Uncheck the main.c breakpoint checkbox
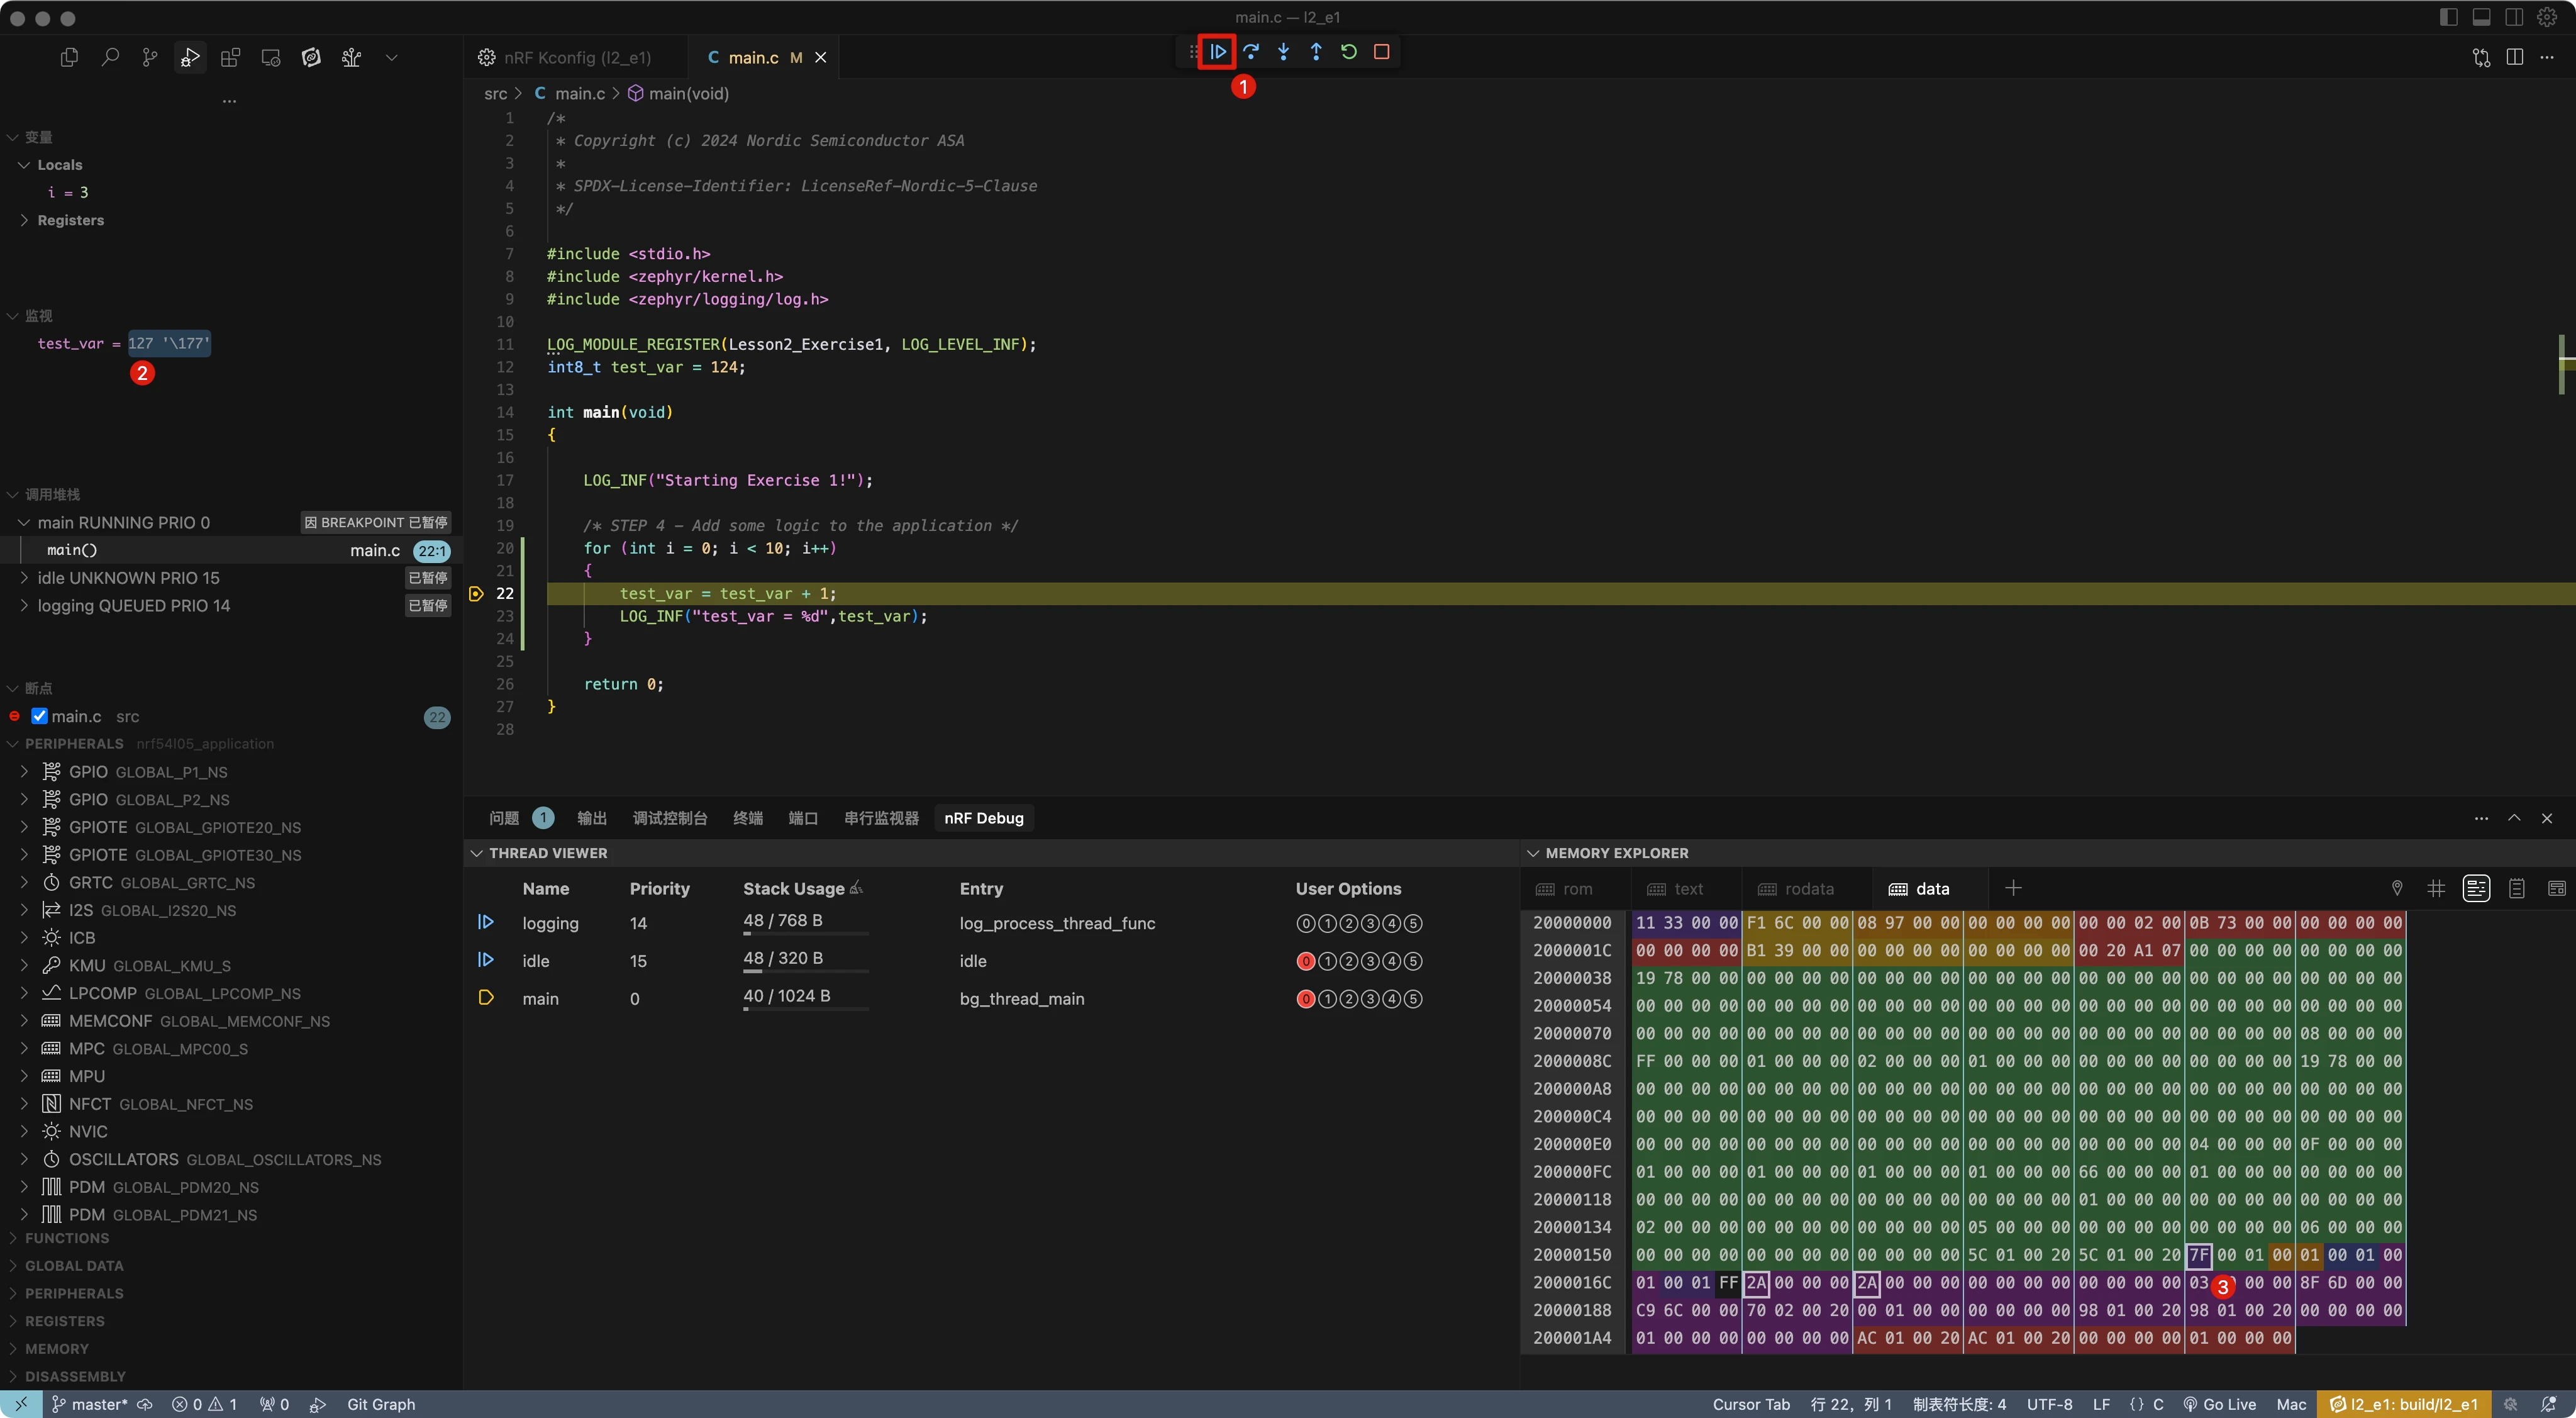 pyautogui.click(x=40, y=716)
